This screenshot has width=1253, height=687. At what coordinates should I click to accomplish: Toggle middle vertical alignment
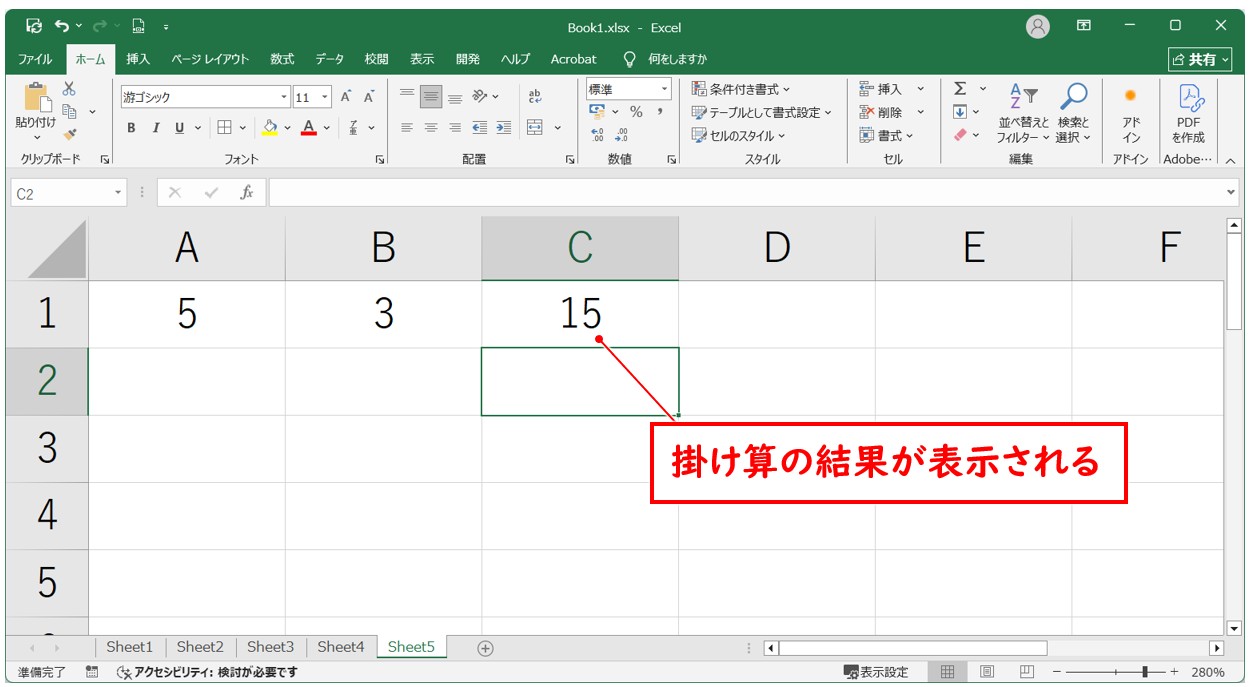tap(431, 96)
